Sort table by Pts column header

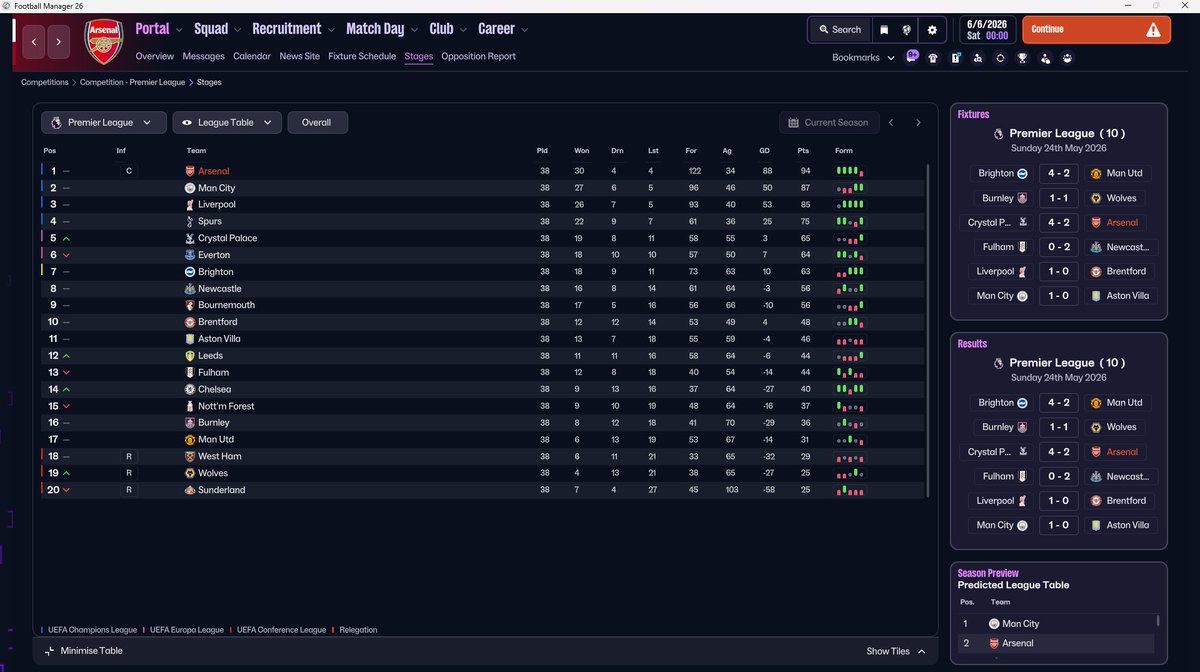pos(803,150)
